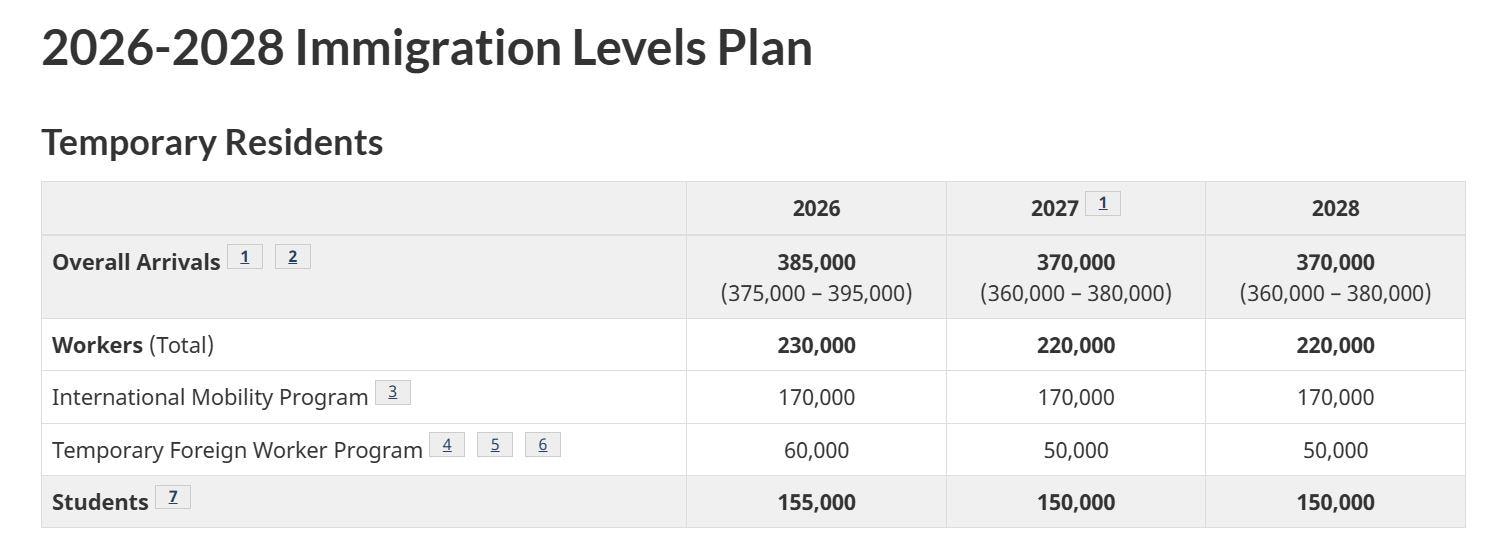Select the 230,000 workers total cell
Screen dimensions: 1512x556
click(816, 345)
